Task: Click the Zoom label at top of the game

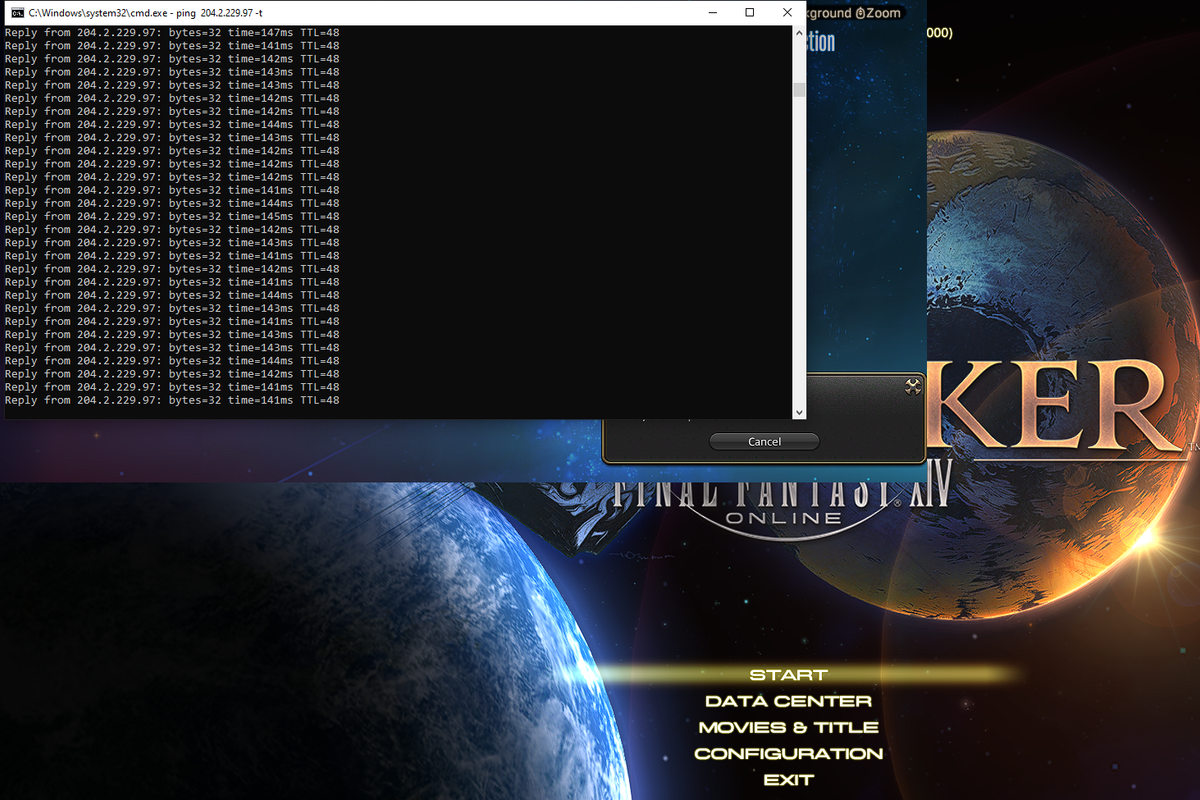Action: pos(884,13)
